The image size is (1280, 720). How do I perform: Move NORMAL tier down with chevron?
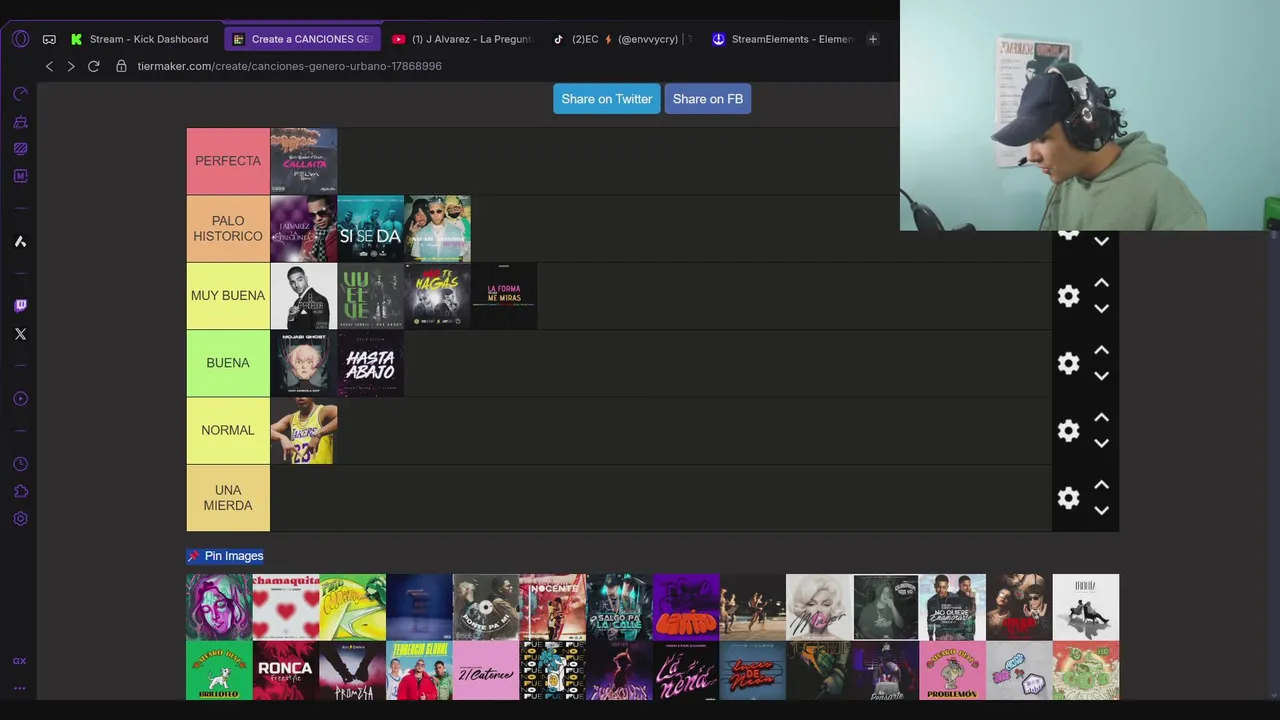1101,443
